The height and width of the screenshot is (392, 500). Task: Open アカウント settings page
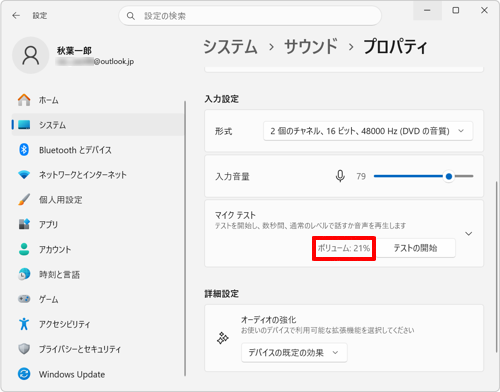(x=98, y=249)
